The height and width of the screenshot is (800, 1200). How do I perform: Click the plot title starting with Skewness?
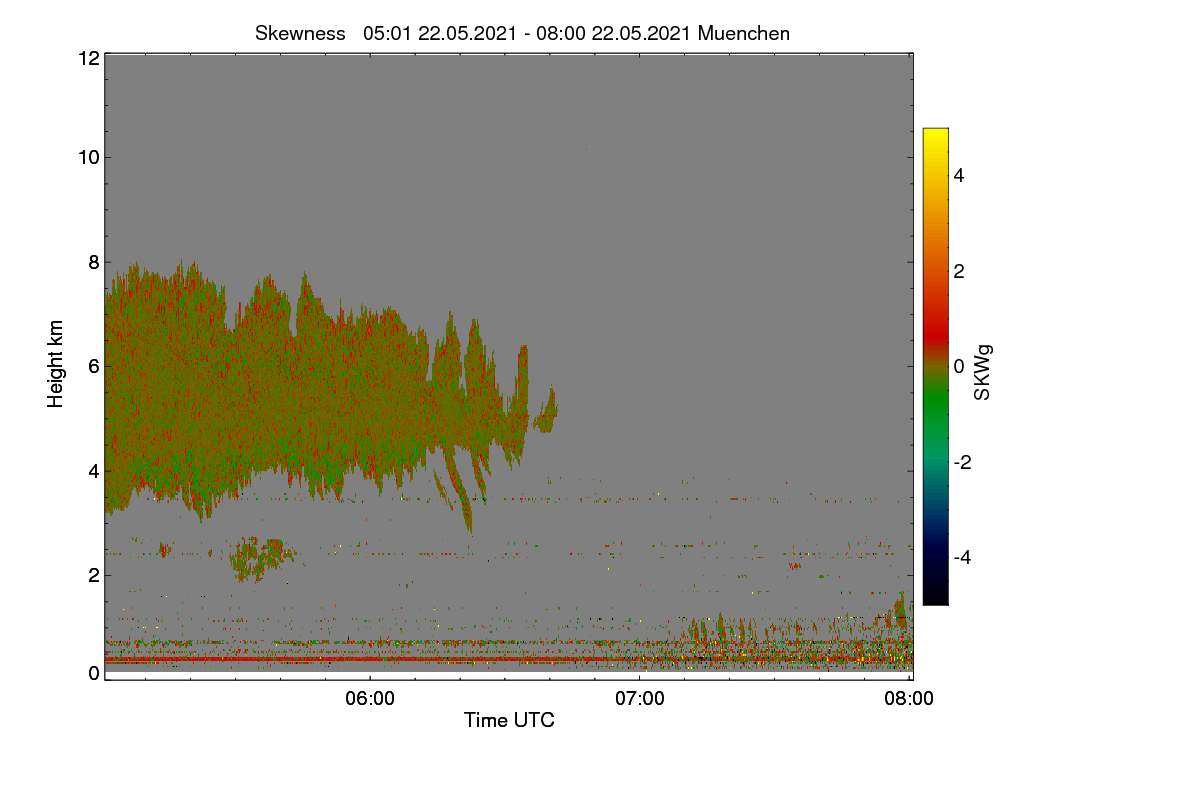(522, 33)
